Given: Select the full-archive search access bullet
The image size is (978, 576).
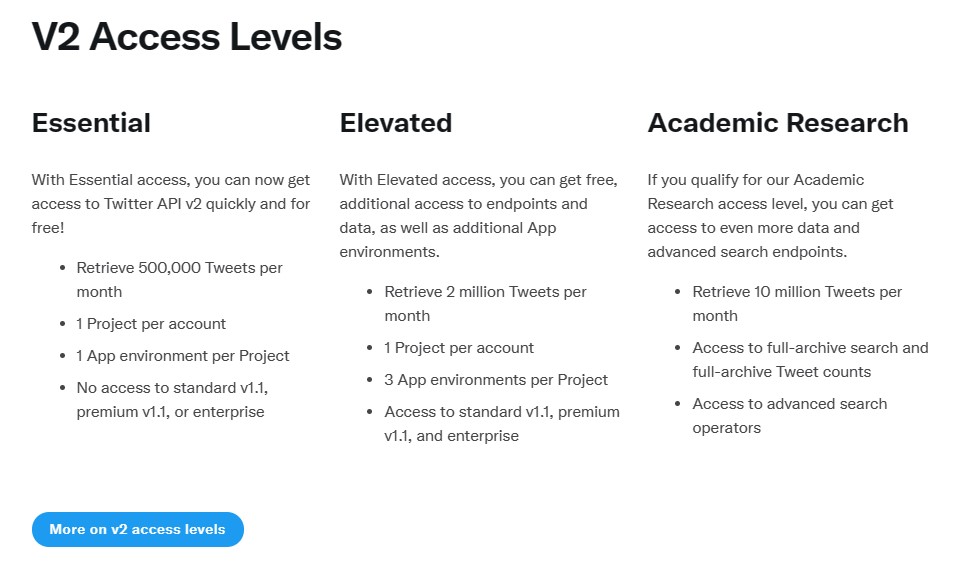Looking at the screenshot, I should [810, 359].
